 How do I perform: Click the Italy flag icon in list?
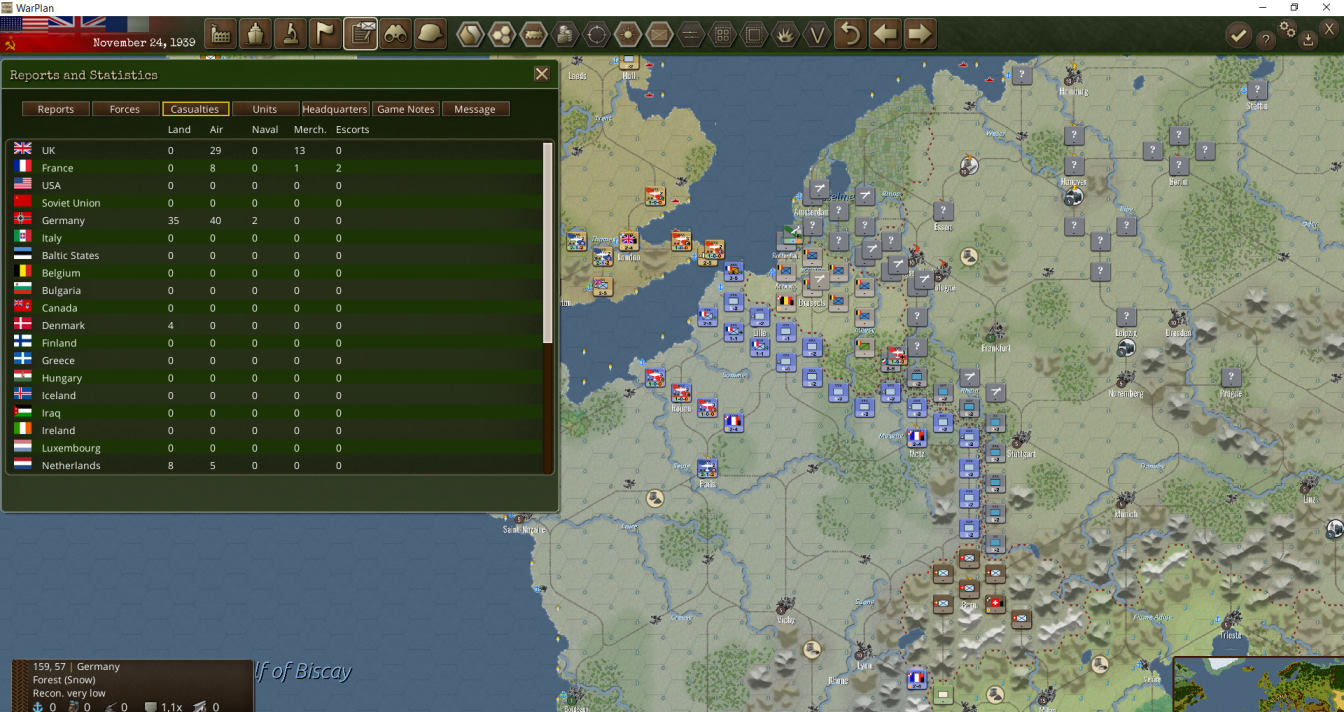[x=23, y=238]
